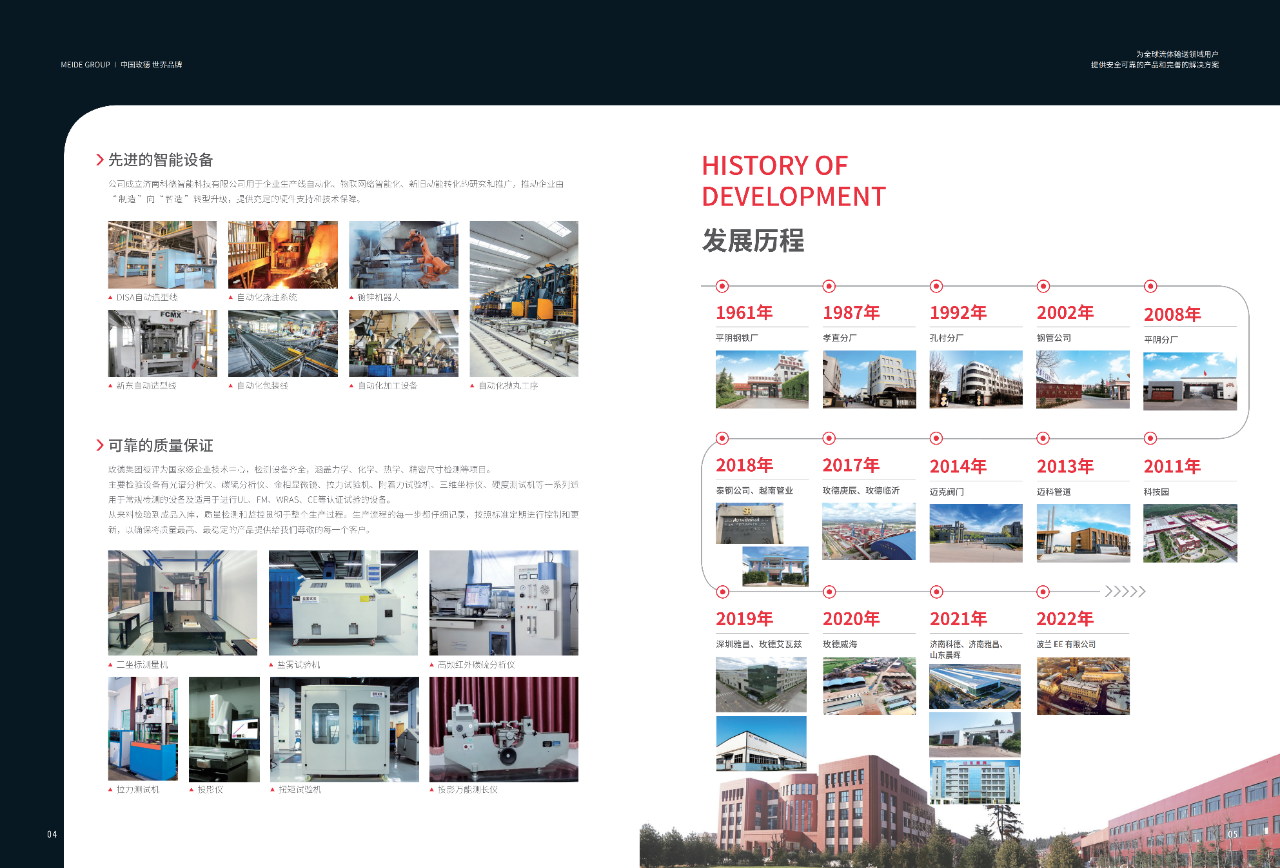The image size is (1280, 868).
Task: Click the MEIDE GROUP header text
Action: pos(85,65)
